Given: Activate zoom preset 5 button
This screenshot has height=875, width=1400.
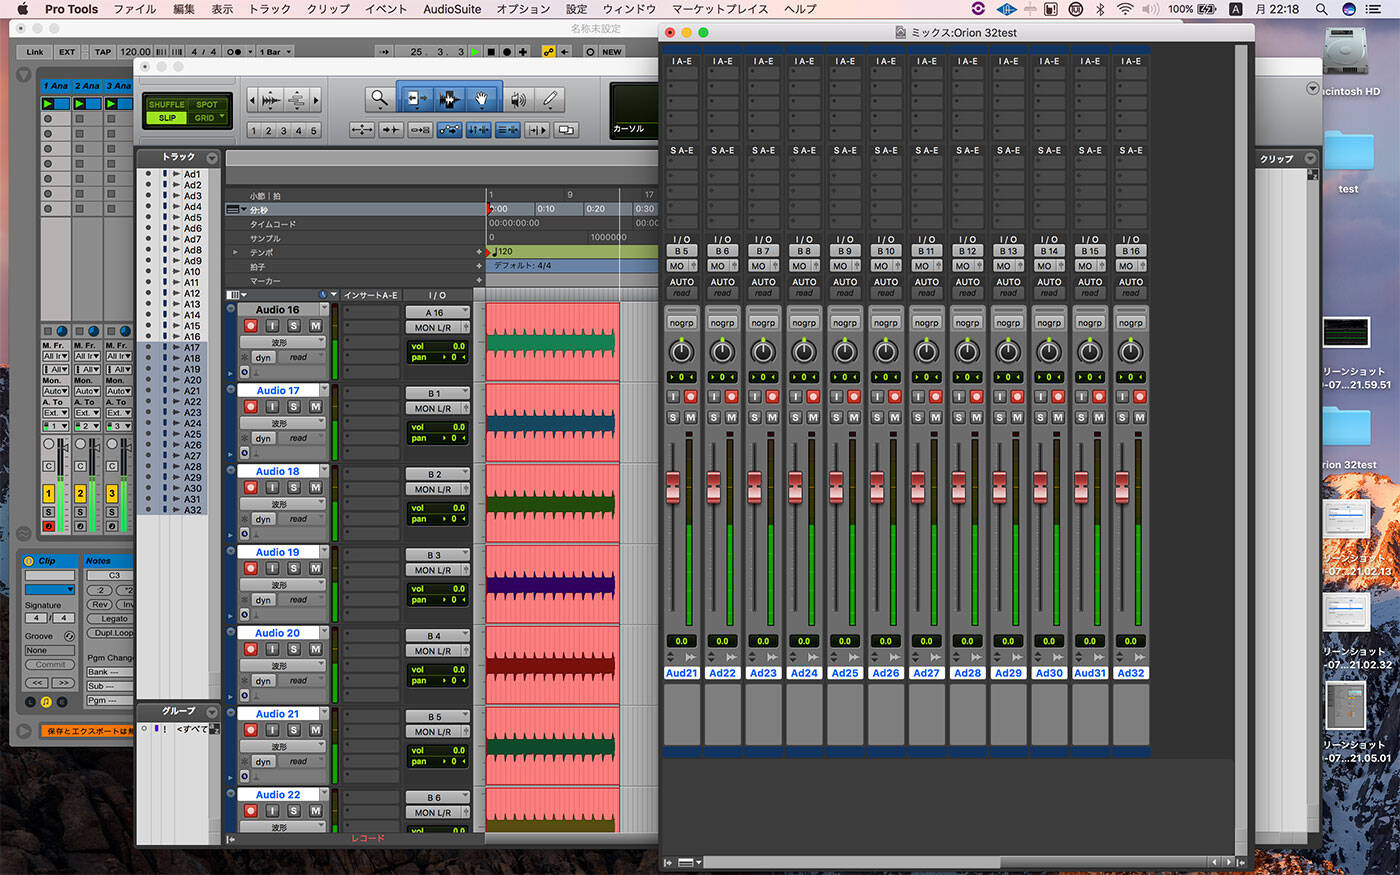Looking at the screenshot, I should click(313, 131).
